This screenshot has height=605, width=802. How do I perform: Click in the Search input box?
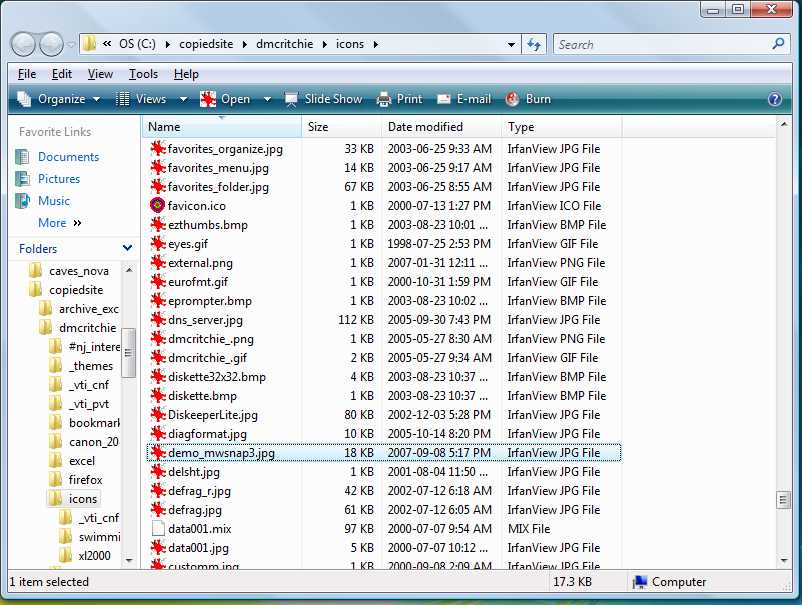click(x=661, y=45)
